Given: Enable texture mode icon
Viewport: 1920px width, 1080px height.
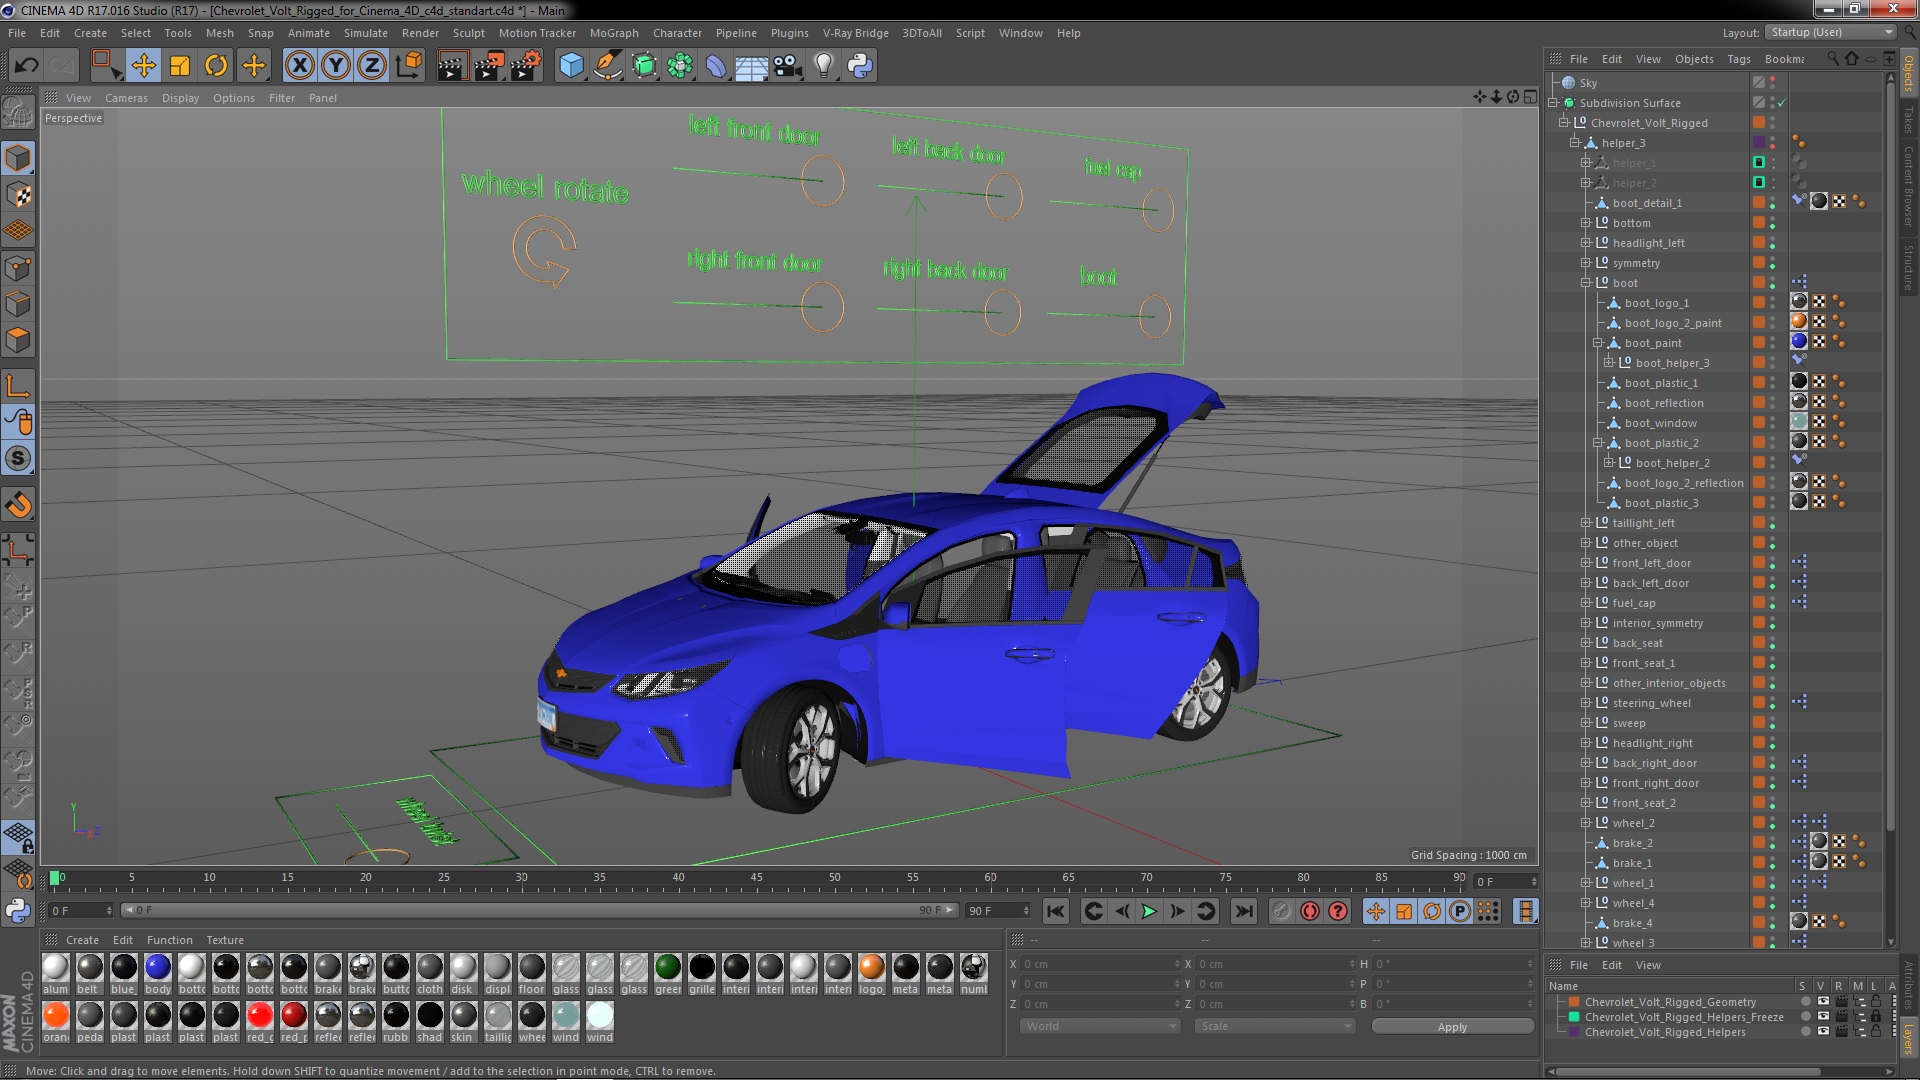Looking at the screenshot, I should [x=18, y=195].
